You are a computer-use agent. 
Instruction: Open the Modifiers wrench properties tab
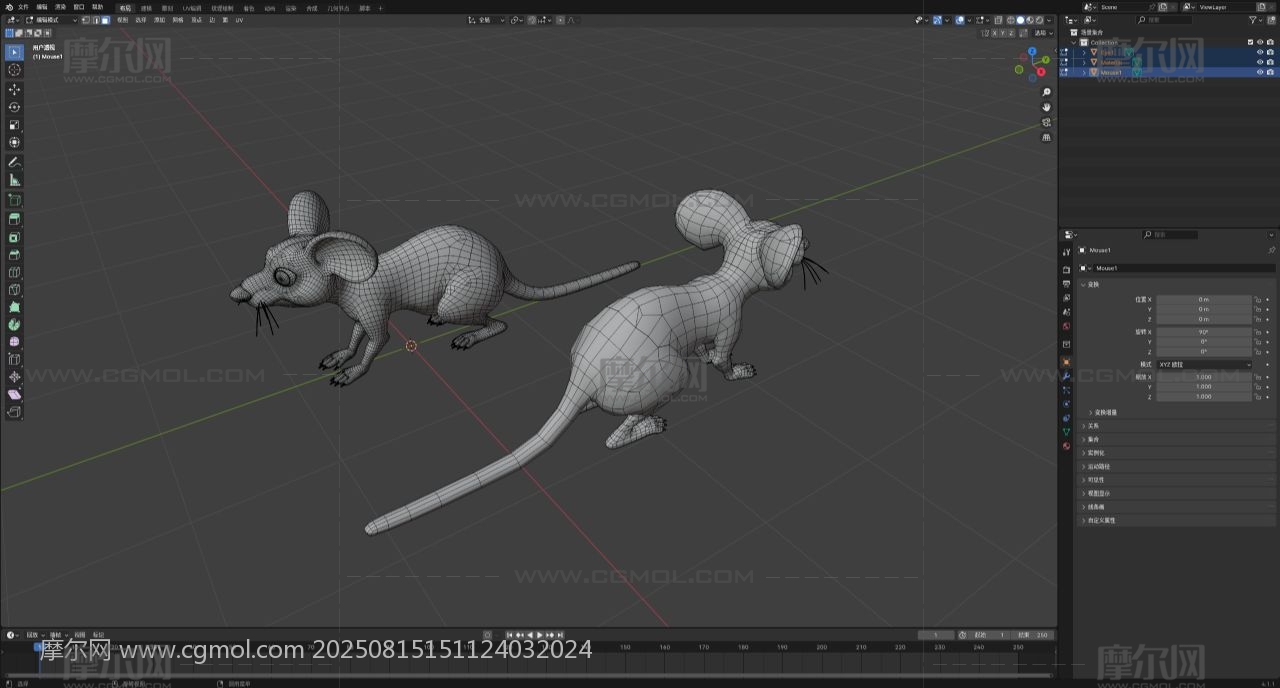[1066, 375]
